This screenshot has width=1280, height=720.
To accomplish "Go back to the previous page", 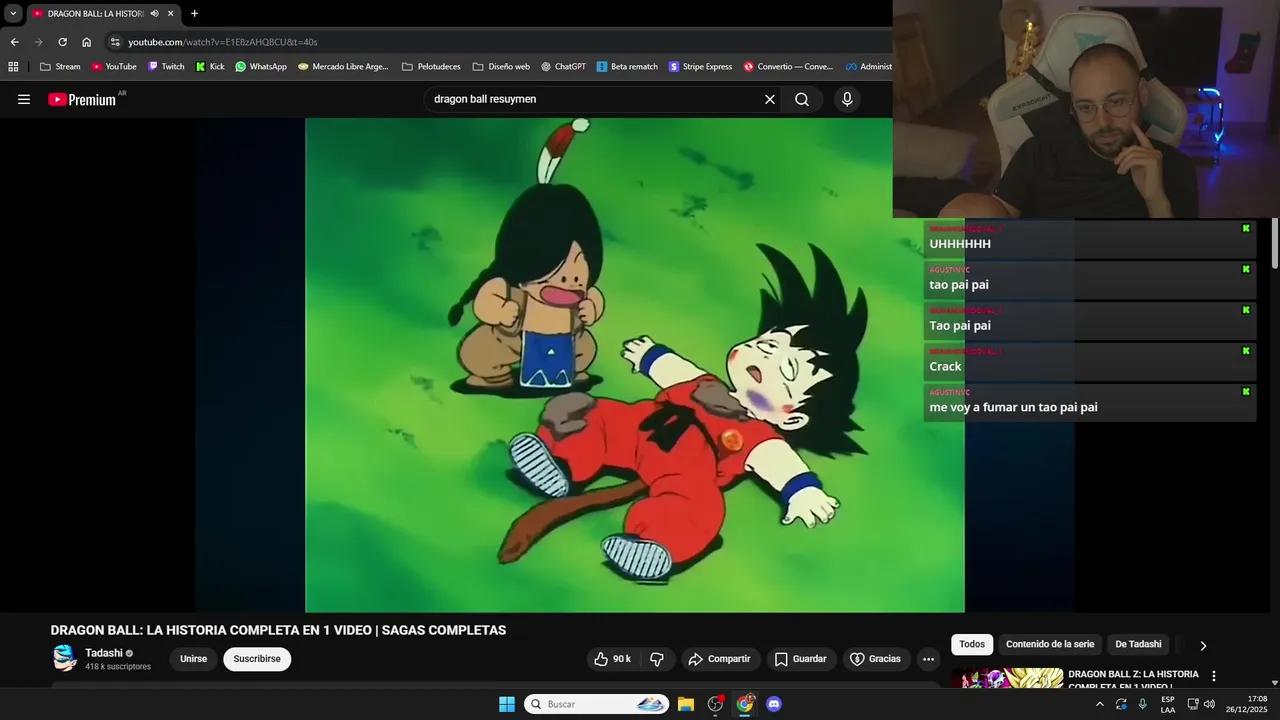I will [14, 42].
